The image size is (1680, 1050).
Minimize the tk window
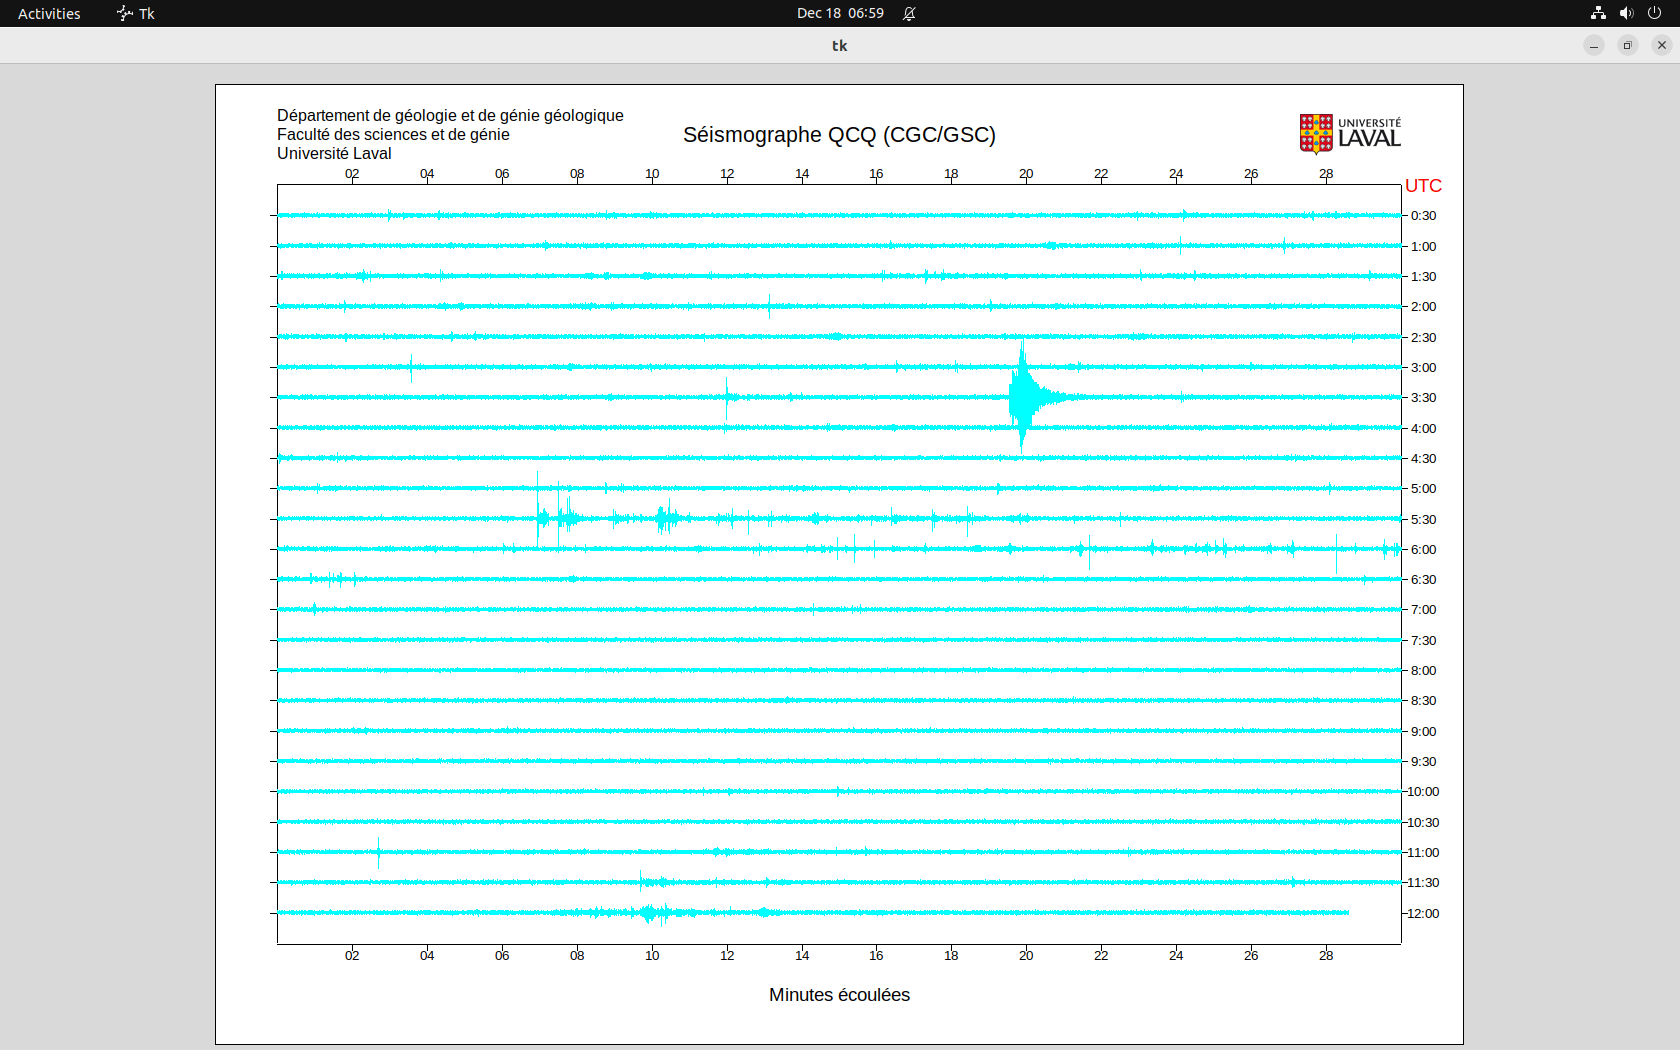point(1594,45)
